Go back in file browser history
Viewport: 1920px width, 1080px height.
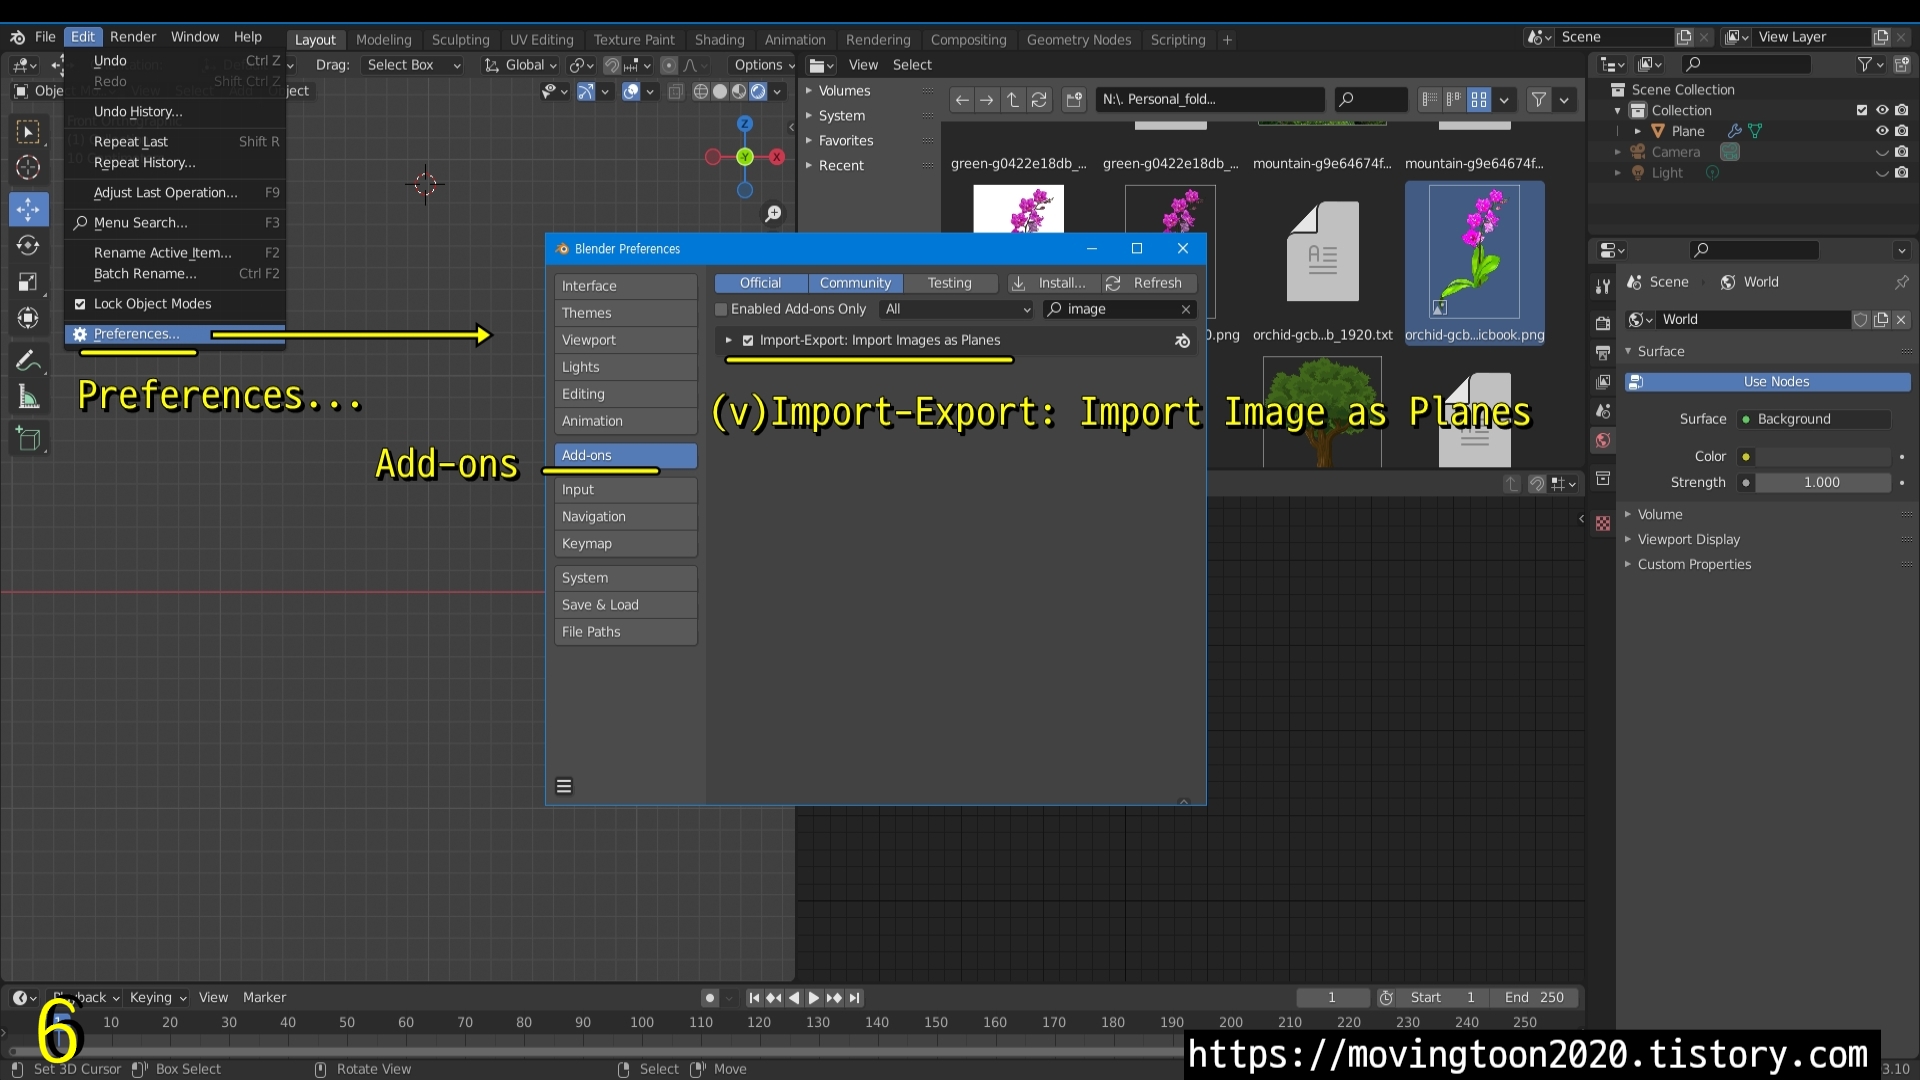[961, 99]
